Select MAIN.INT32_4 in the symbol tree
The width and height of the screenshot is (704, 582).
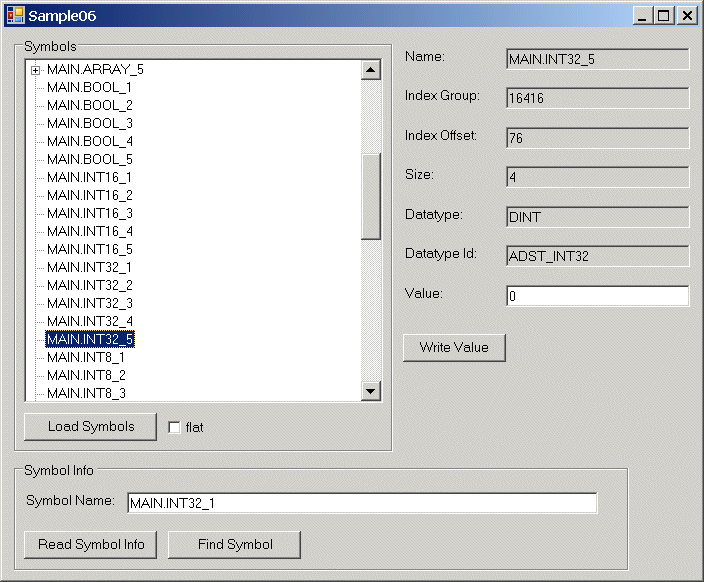(x=89, y=321)
